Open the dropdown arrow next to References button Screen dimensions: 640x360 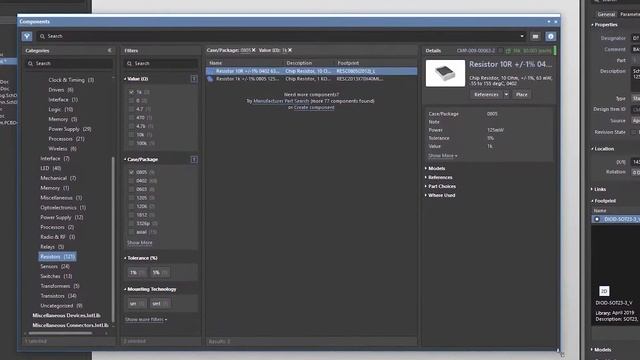506,95
